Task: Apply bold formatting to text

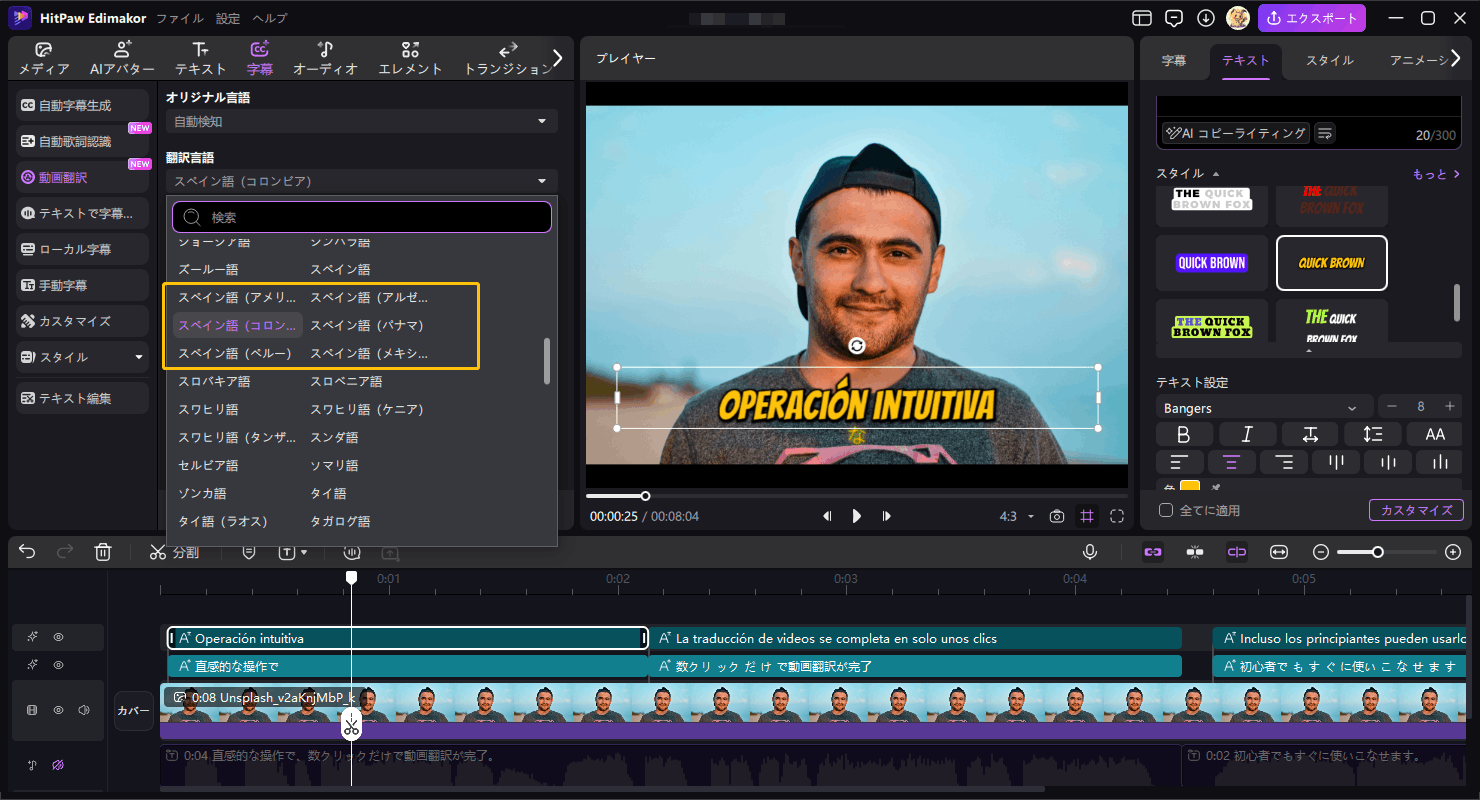Action: 1184,434
